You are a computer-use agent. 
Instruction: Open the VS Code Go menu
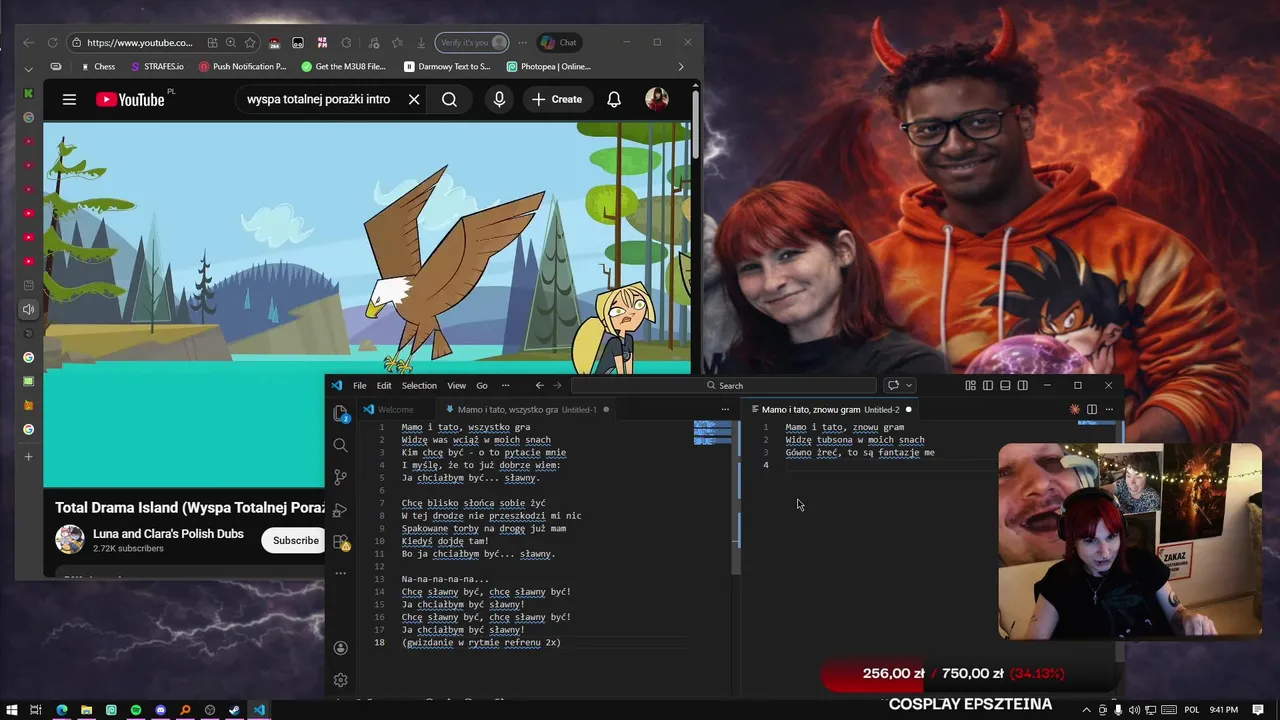click(482, 386)
